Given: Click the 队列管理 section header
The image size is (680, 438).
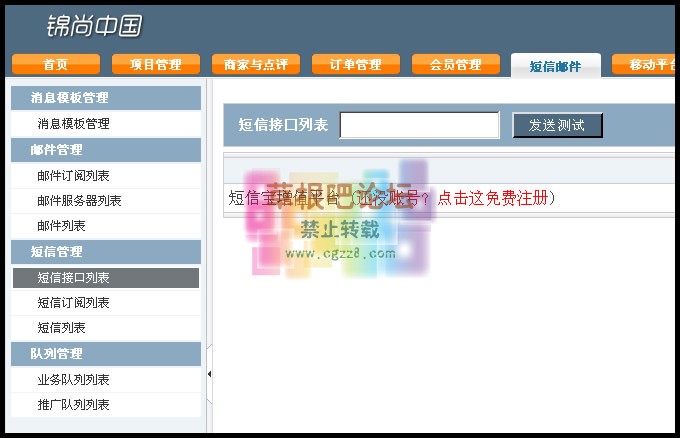Looking at the screenshot, I should (106, 354).
